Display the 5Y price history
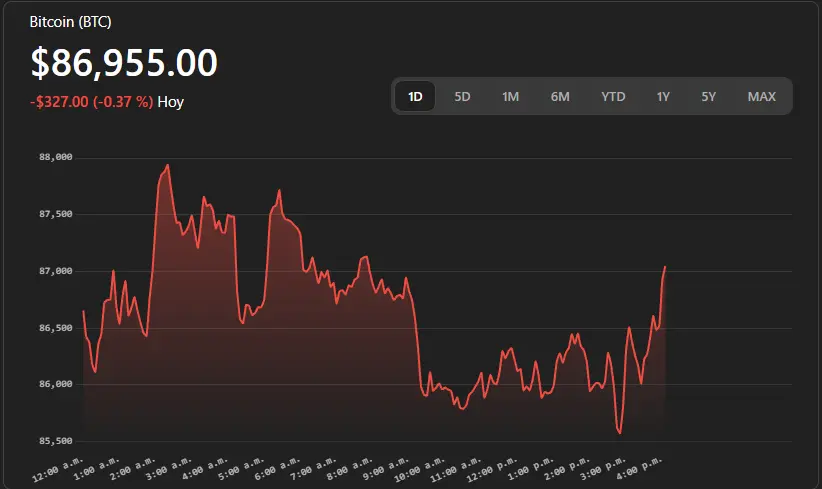Image resolution: width=822 pixels, height=489 pixels. pyautogui.click(x=709, y=97)
